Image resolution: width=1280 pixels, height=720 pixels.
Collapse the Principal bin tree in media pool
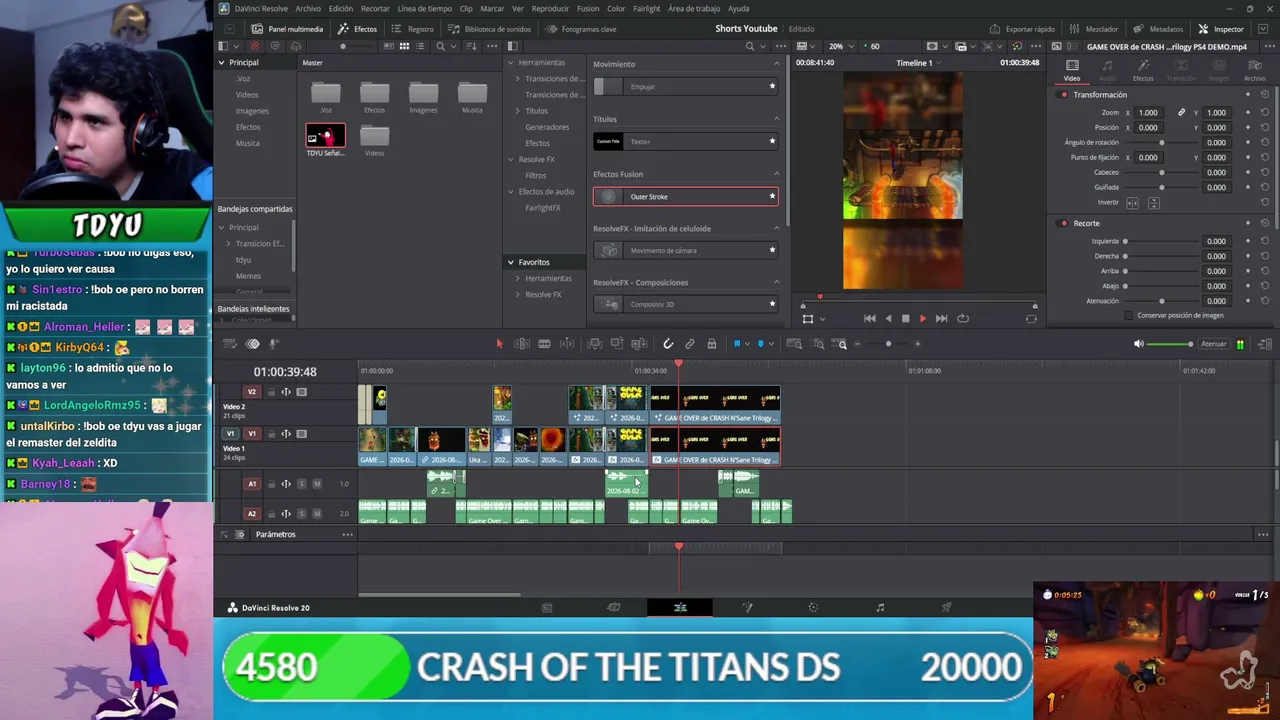click(222, 62)
